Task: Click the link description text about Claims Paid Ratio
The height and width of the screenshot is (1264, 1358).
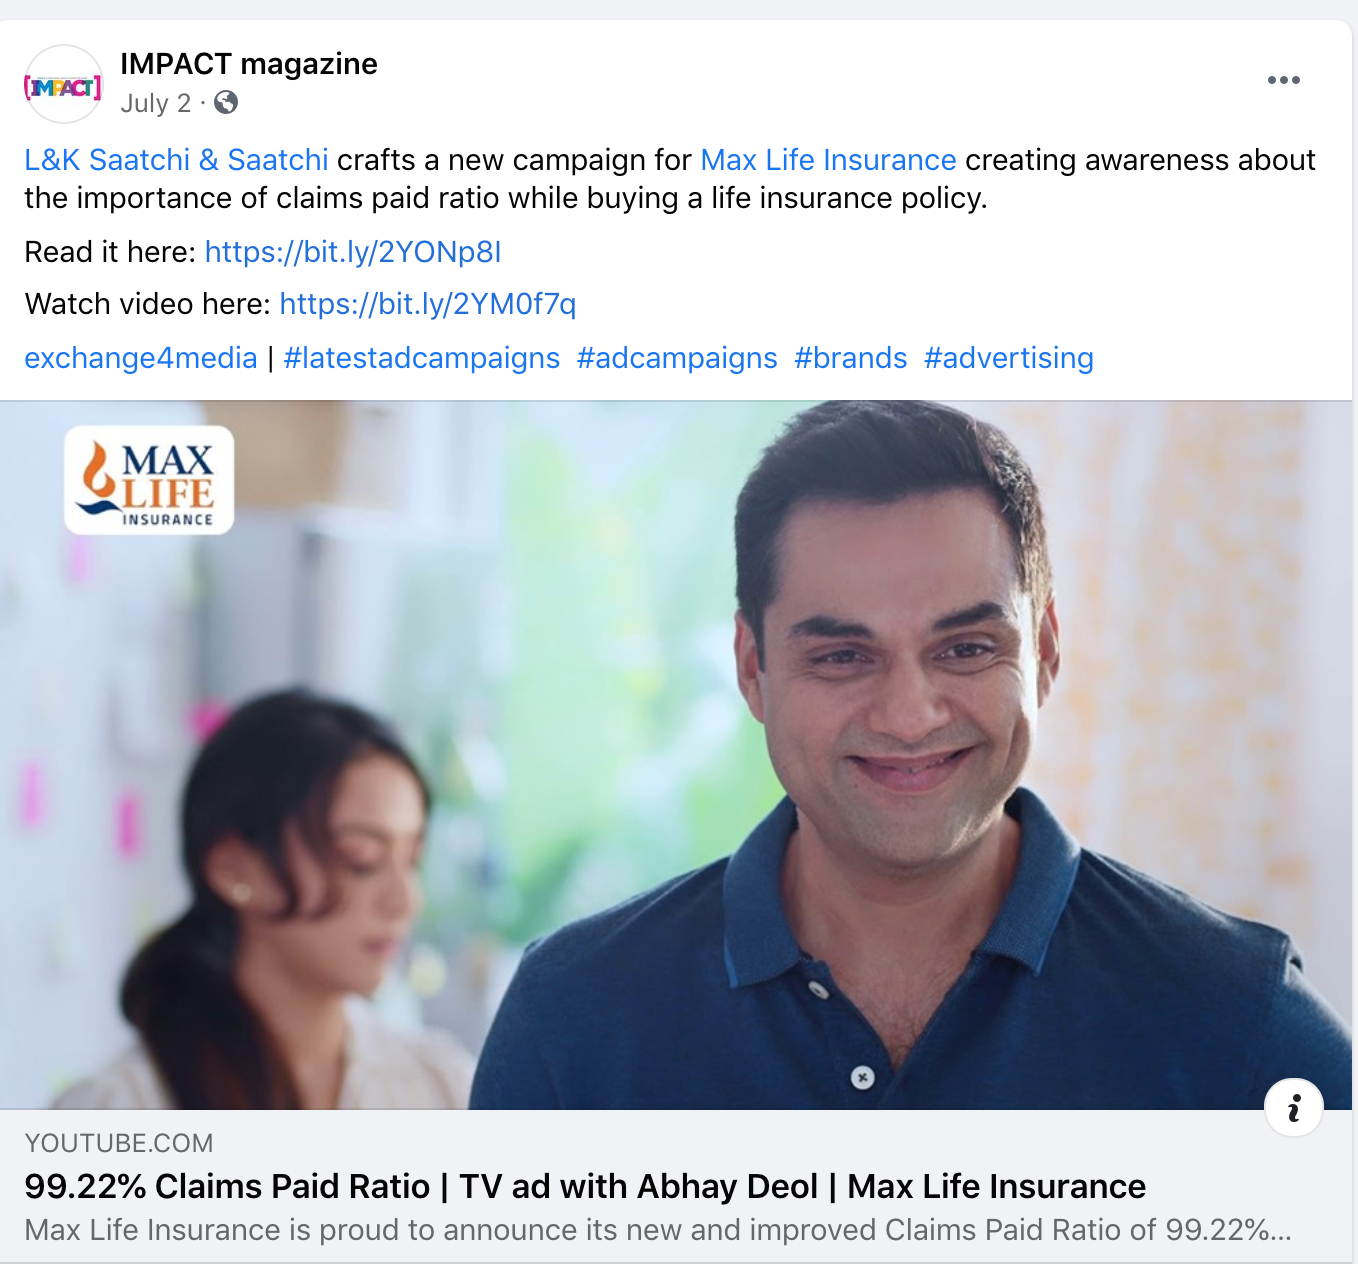Action: coord(658,1230)
